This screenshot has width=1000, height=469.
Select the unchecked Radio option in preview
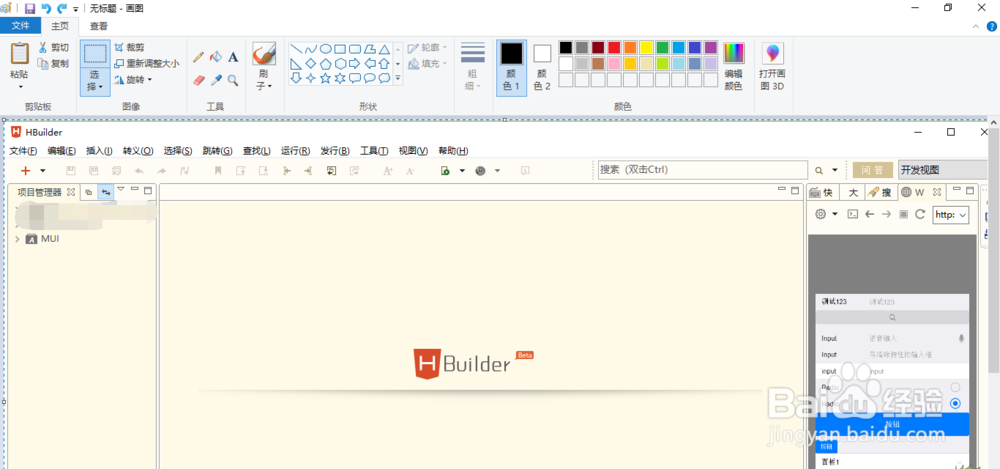pyautogui.click(x=955, y=387)
